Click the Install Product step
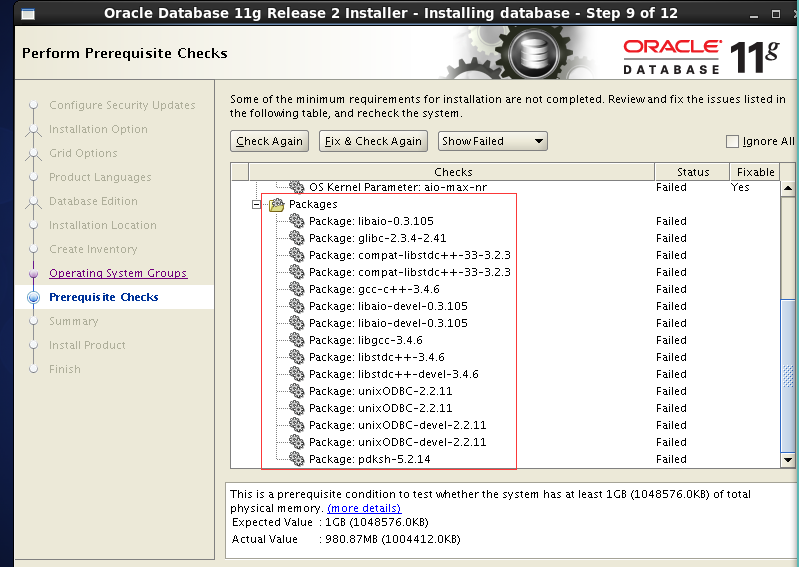This screenshot has height=567, width=799. 87,345
